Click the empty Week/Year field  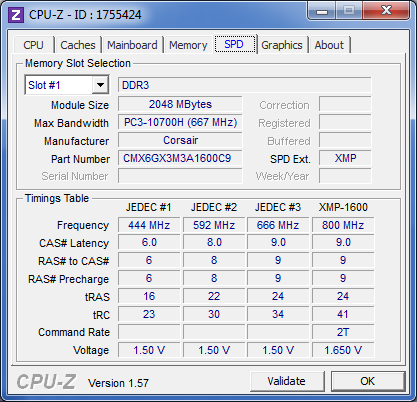click(345, 176)
